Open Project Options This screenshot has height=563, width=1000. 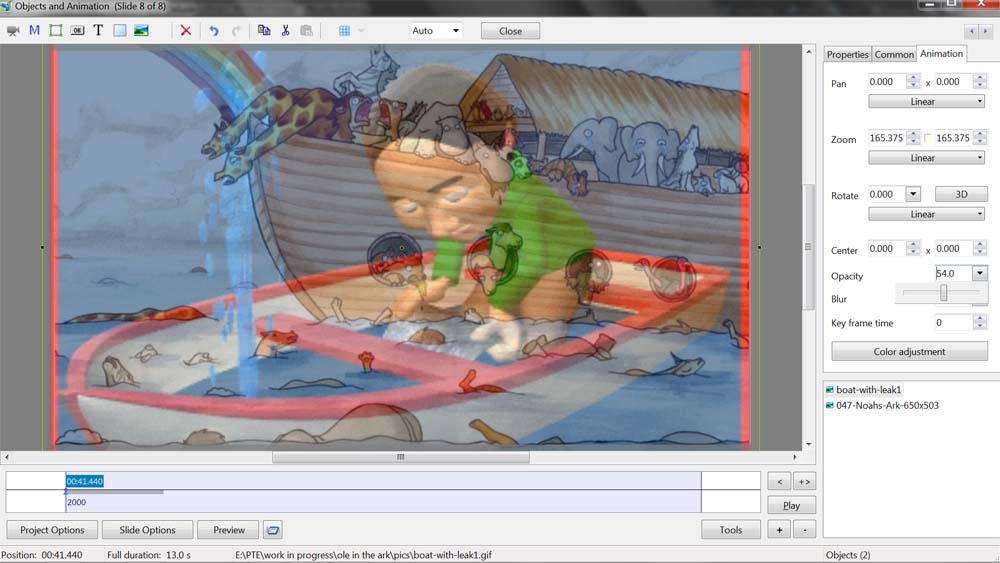click(52, 530)
